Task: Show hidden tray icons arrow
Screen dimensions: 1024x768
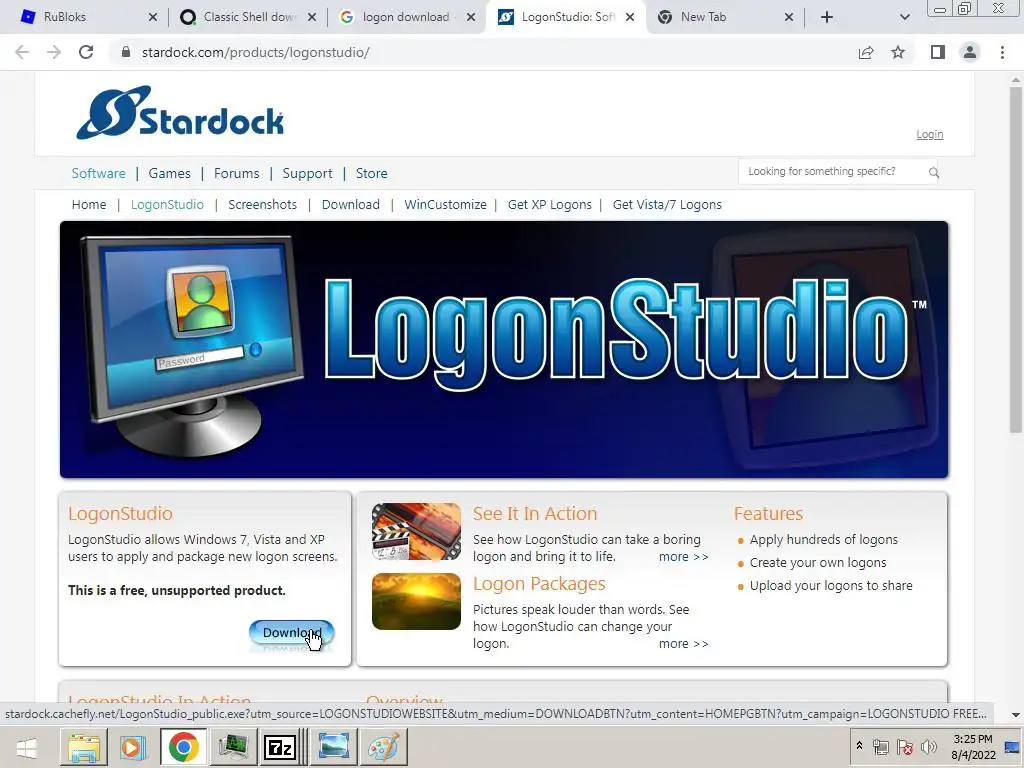Action: click(859, 746)
